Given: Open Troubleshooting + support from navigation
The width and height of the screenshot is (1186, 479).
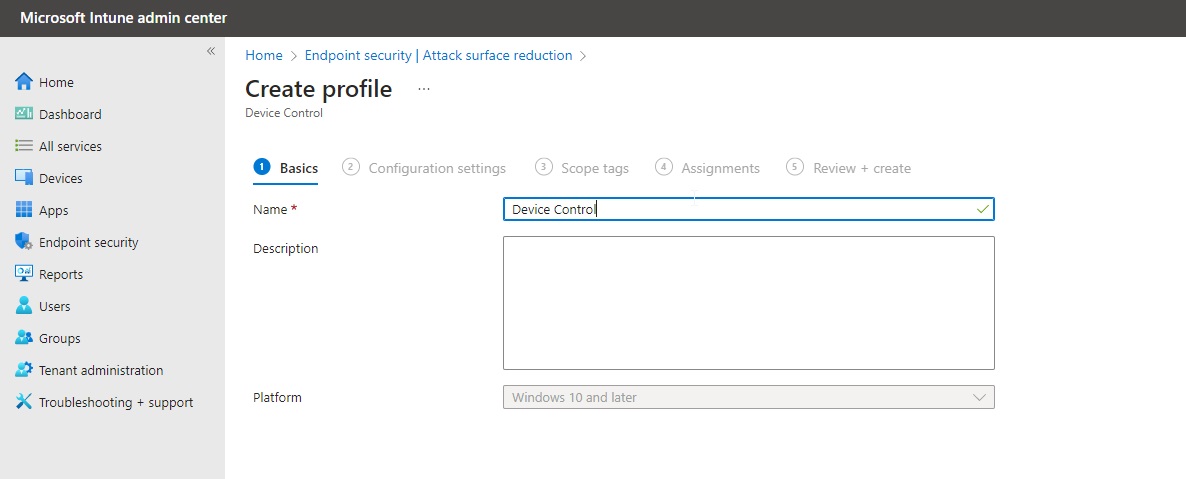Looking at the screenshot, I should click(x=116, y=403).
